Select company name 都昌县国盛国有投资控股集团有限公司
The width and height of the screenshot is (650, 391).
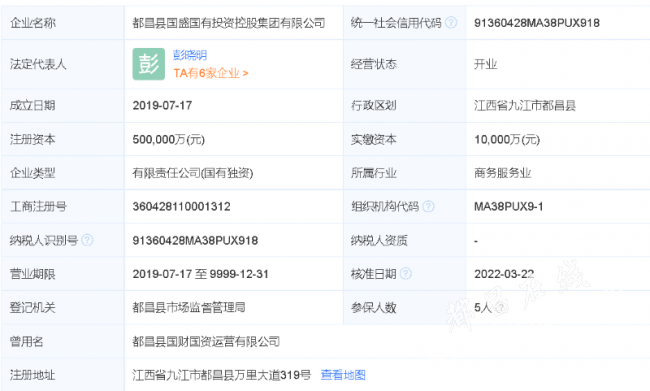(228, 23)
